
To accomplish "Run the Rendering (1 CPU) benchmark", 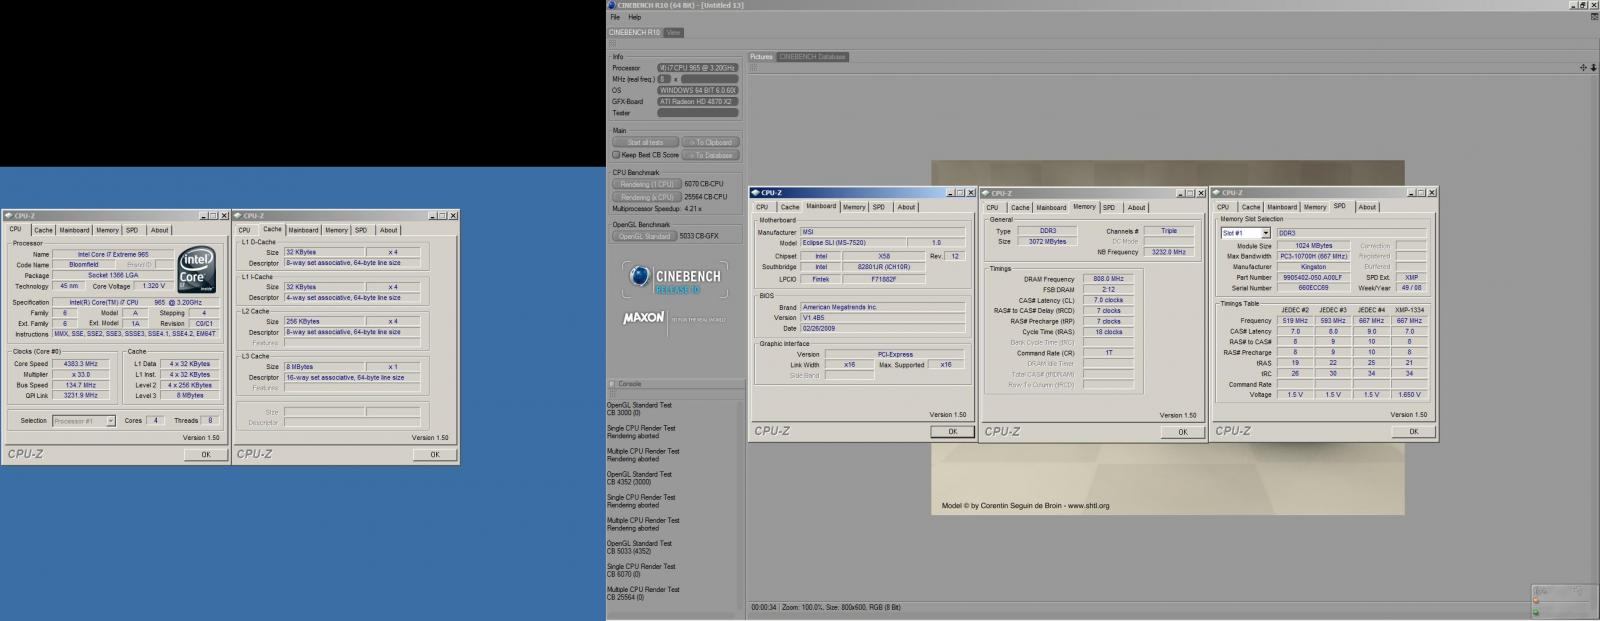I will 646,184.
